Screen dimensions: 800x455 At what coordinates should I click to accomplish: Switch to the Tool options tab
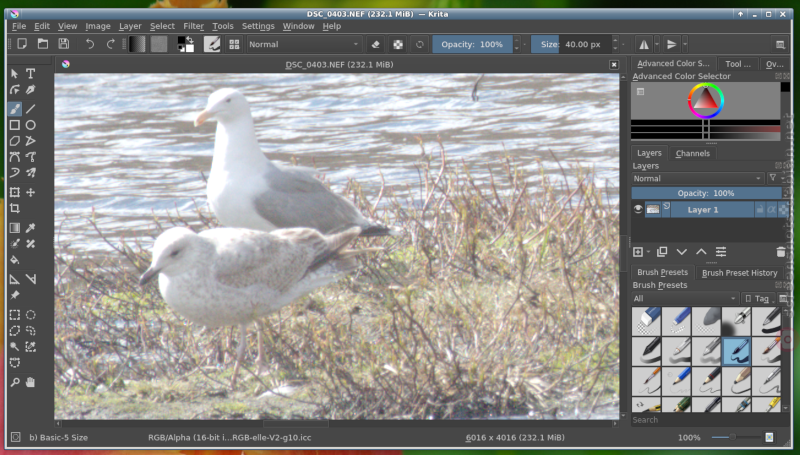click(737, 64)
